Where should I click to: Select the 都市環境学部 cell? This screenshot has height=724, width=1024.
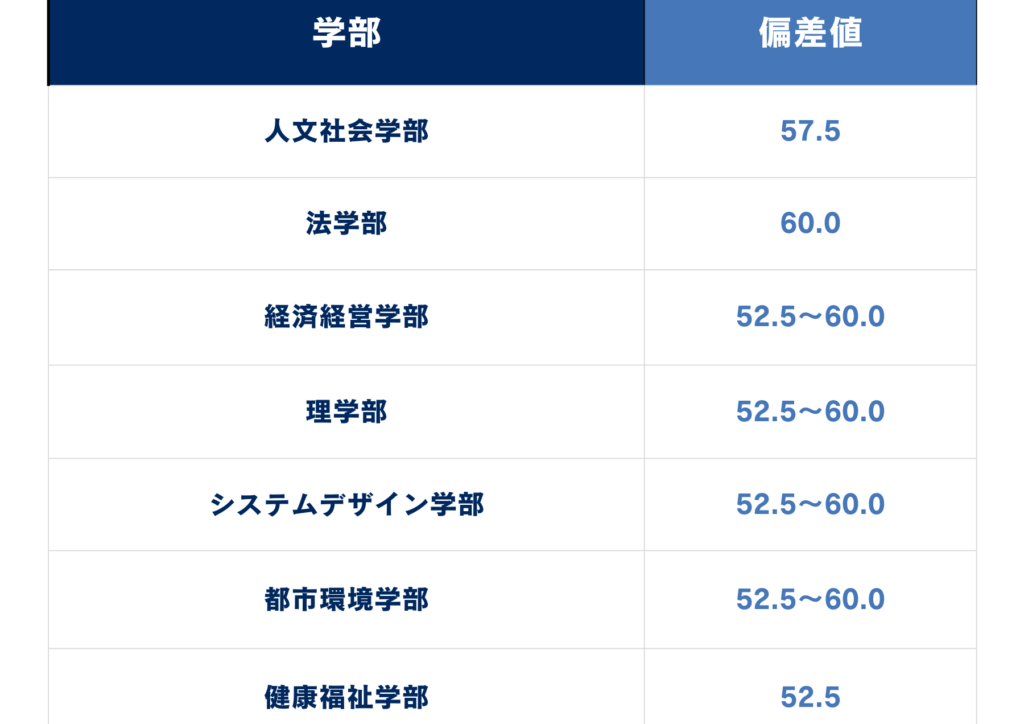pyautogui.click(x=346, y=599)
